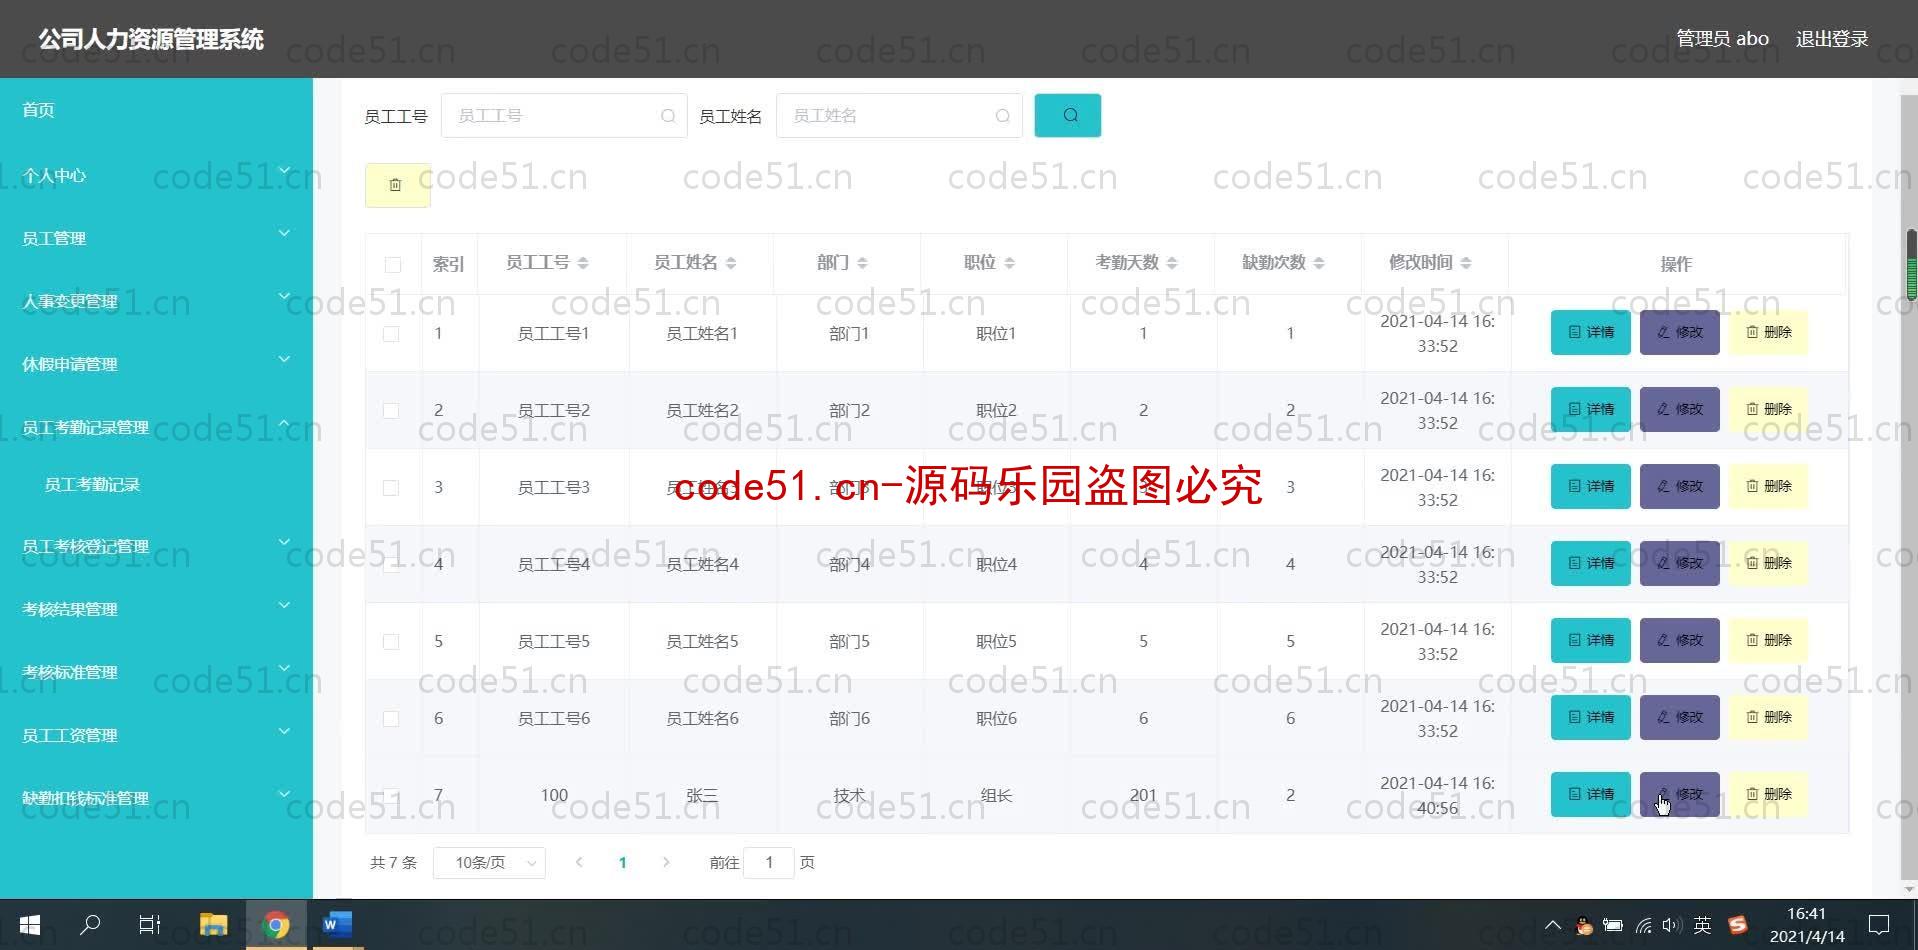Sort 缺勤次数 column using sort arrows
The height and width of the screenshot is (950, 1918).
(x=1319, y=263)
